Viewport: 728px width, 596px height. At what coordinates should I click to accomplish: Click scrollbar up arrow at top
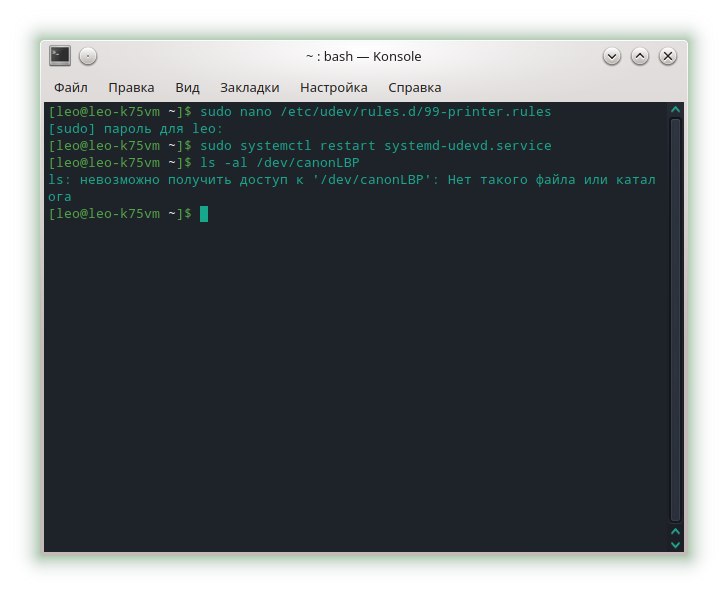(x=676, y=110)
